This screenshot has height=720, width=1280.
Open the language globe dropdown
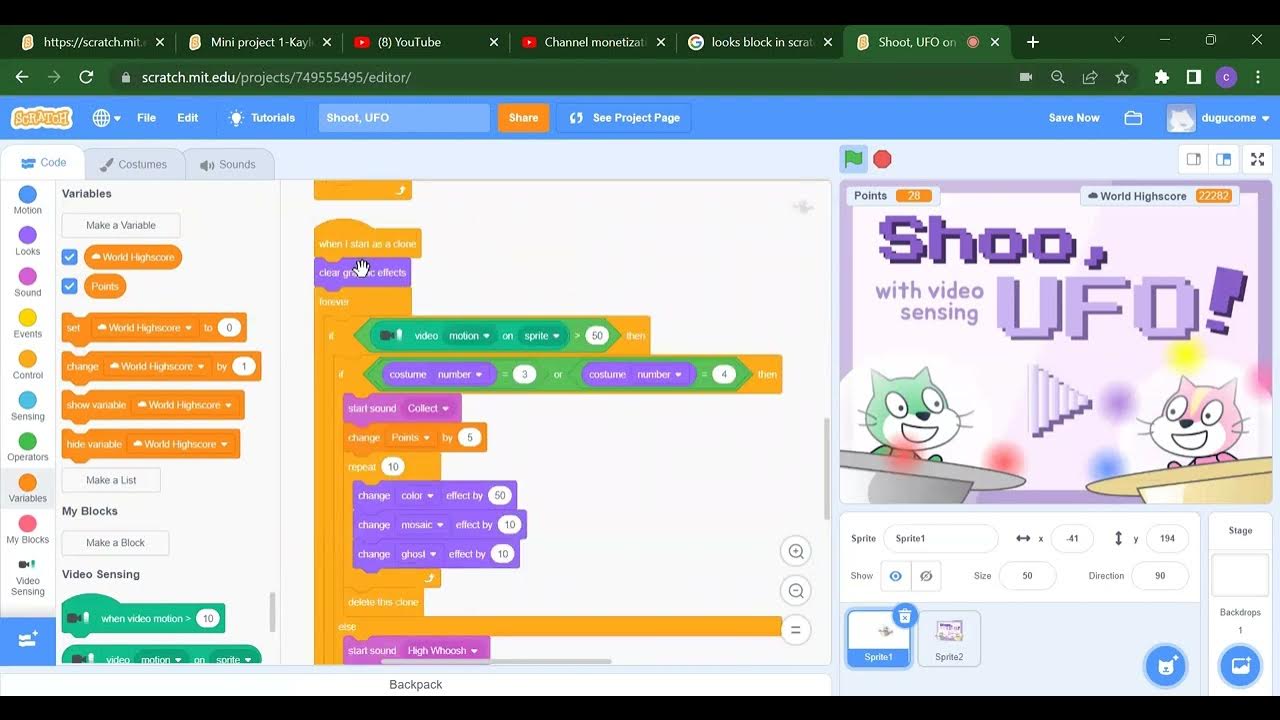coord(106,118)
